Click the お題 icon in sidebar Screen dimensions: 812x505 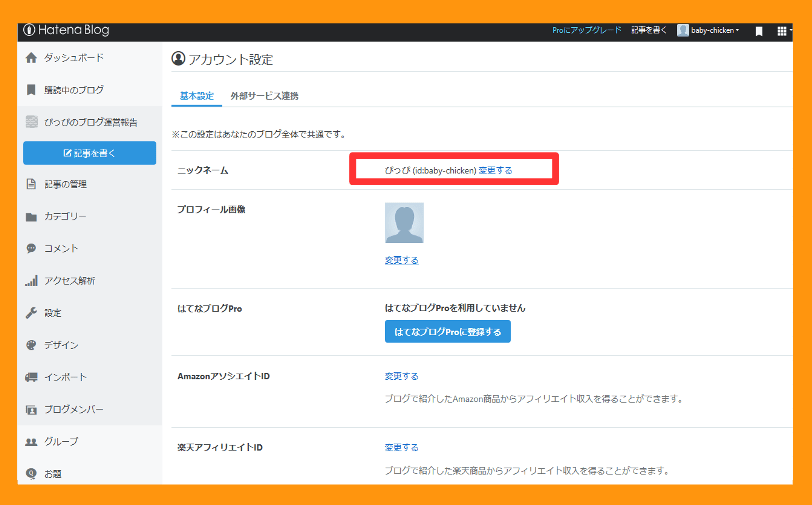31,473
